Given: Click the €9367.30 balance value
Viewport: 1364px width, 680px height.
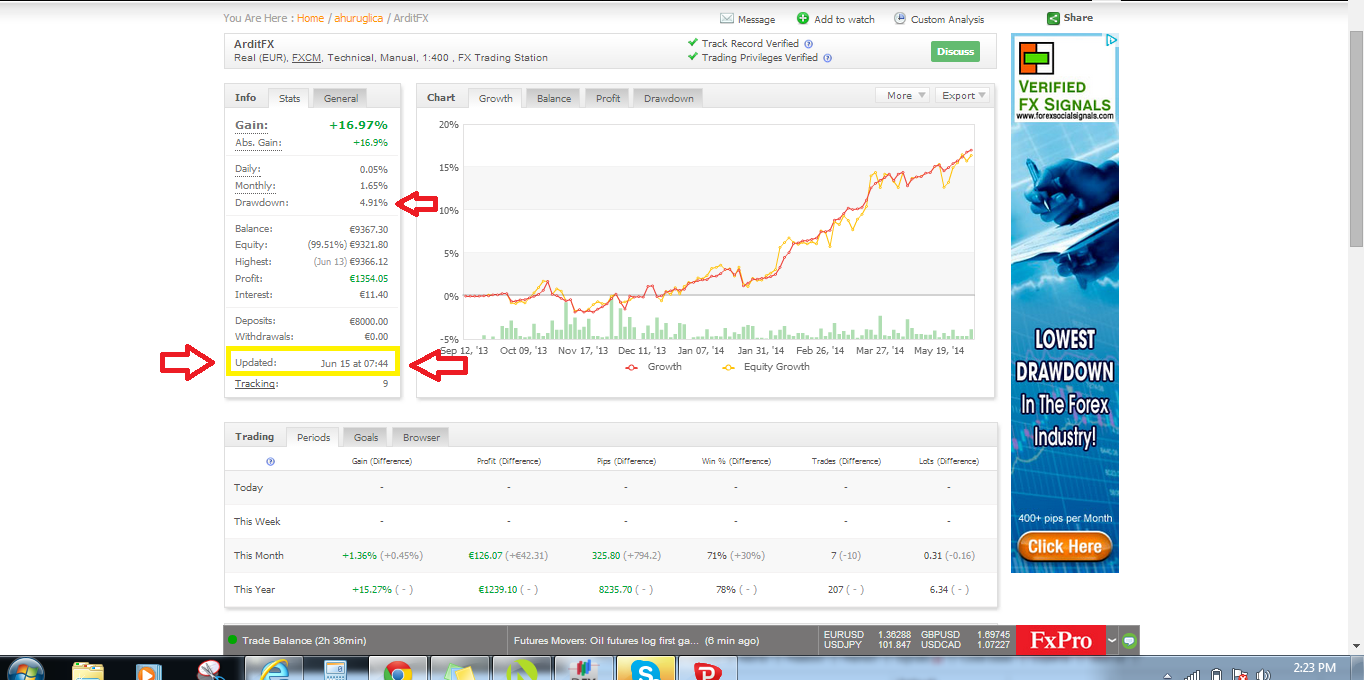Looking at the screenshot, I should pos(368,229).
